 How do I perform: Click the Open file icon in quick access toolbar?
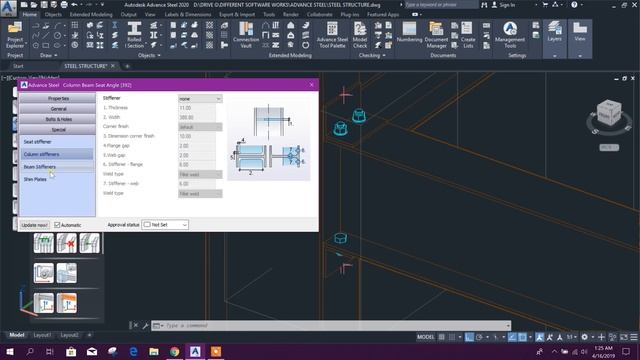click(34, 5)
